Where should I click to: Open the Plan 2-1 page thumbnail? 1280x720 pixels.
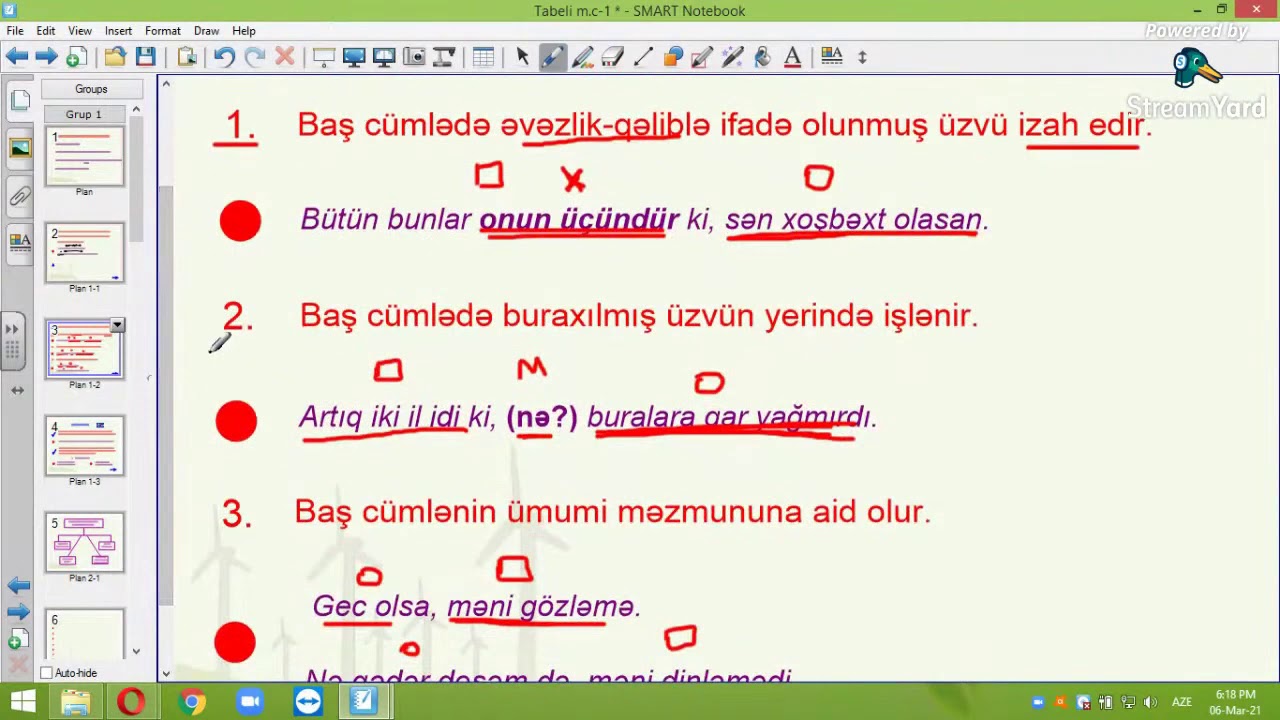coord(84,543)
